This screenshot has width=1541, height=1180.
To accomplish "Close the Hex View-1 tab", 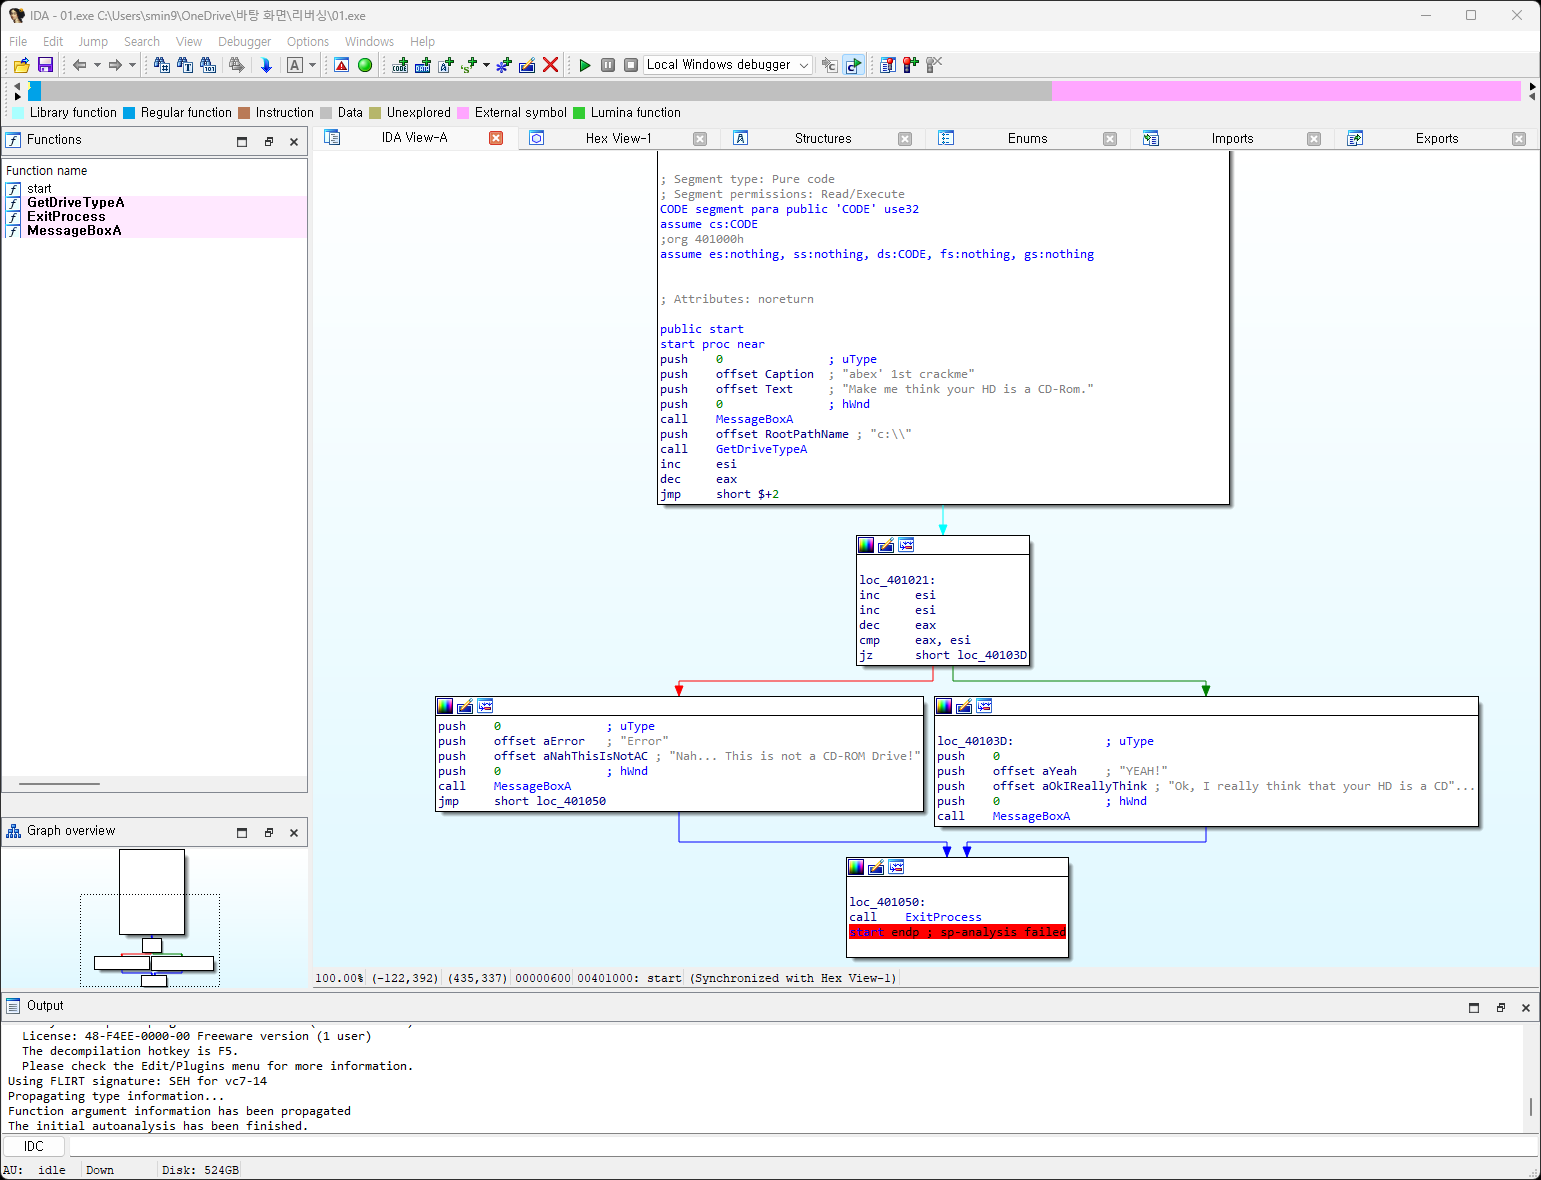I will pyautogui.click(x=700, y=139).
